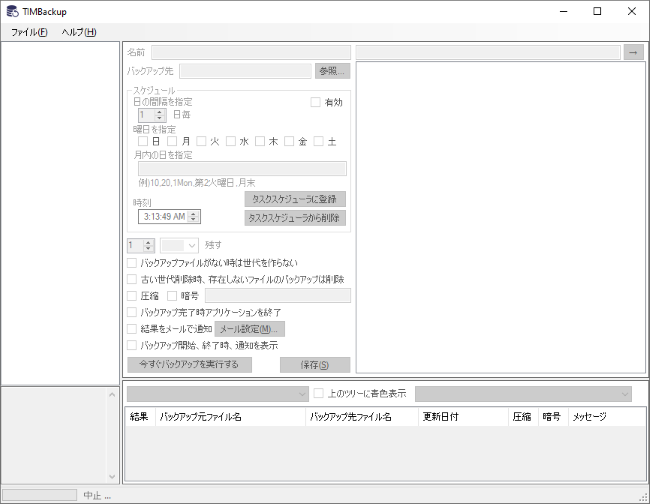Click the 暗号 column header
650x504 pixels.
point(553,417)
